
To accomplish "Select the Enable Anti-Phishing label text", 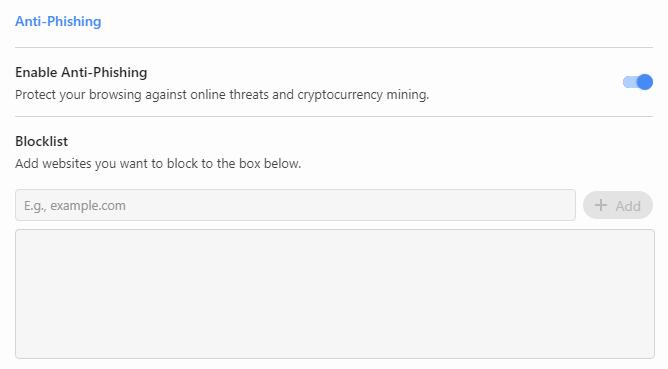I will pos(81,72).
